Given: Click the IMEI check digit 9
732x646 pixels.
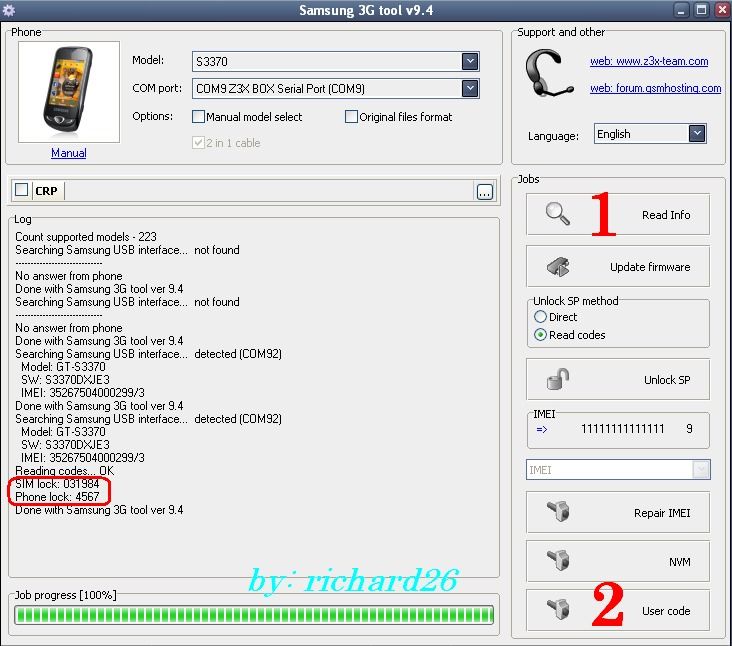Looking at the screenshot, I should click(689, 429).
